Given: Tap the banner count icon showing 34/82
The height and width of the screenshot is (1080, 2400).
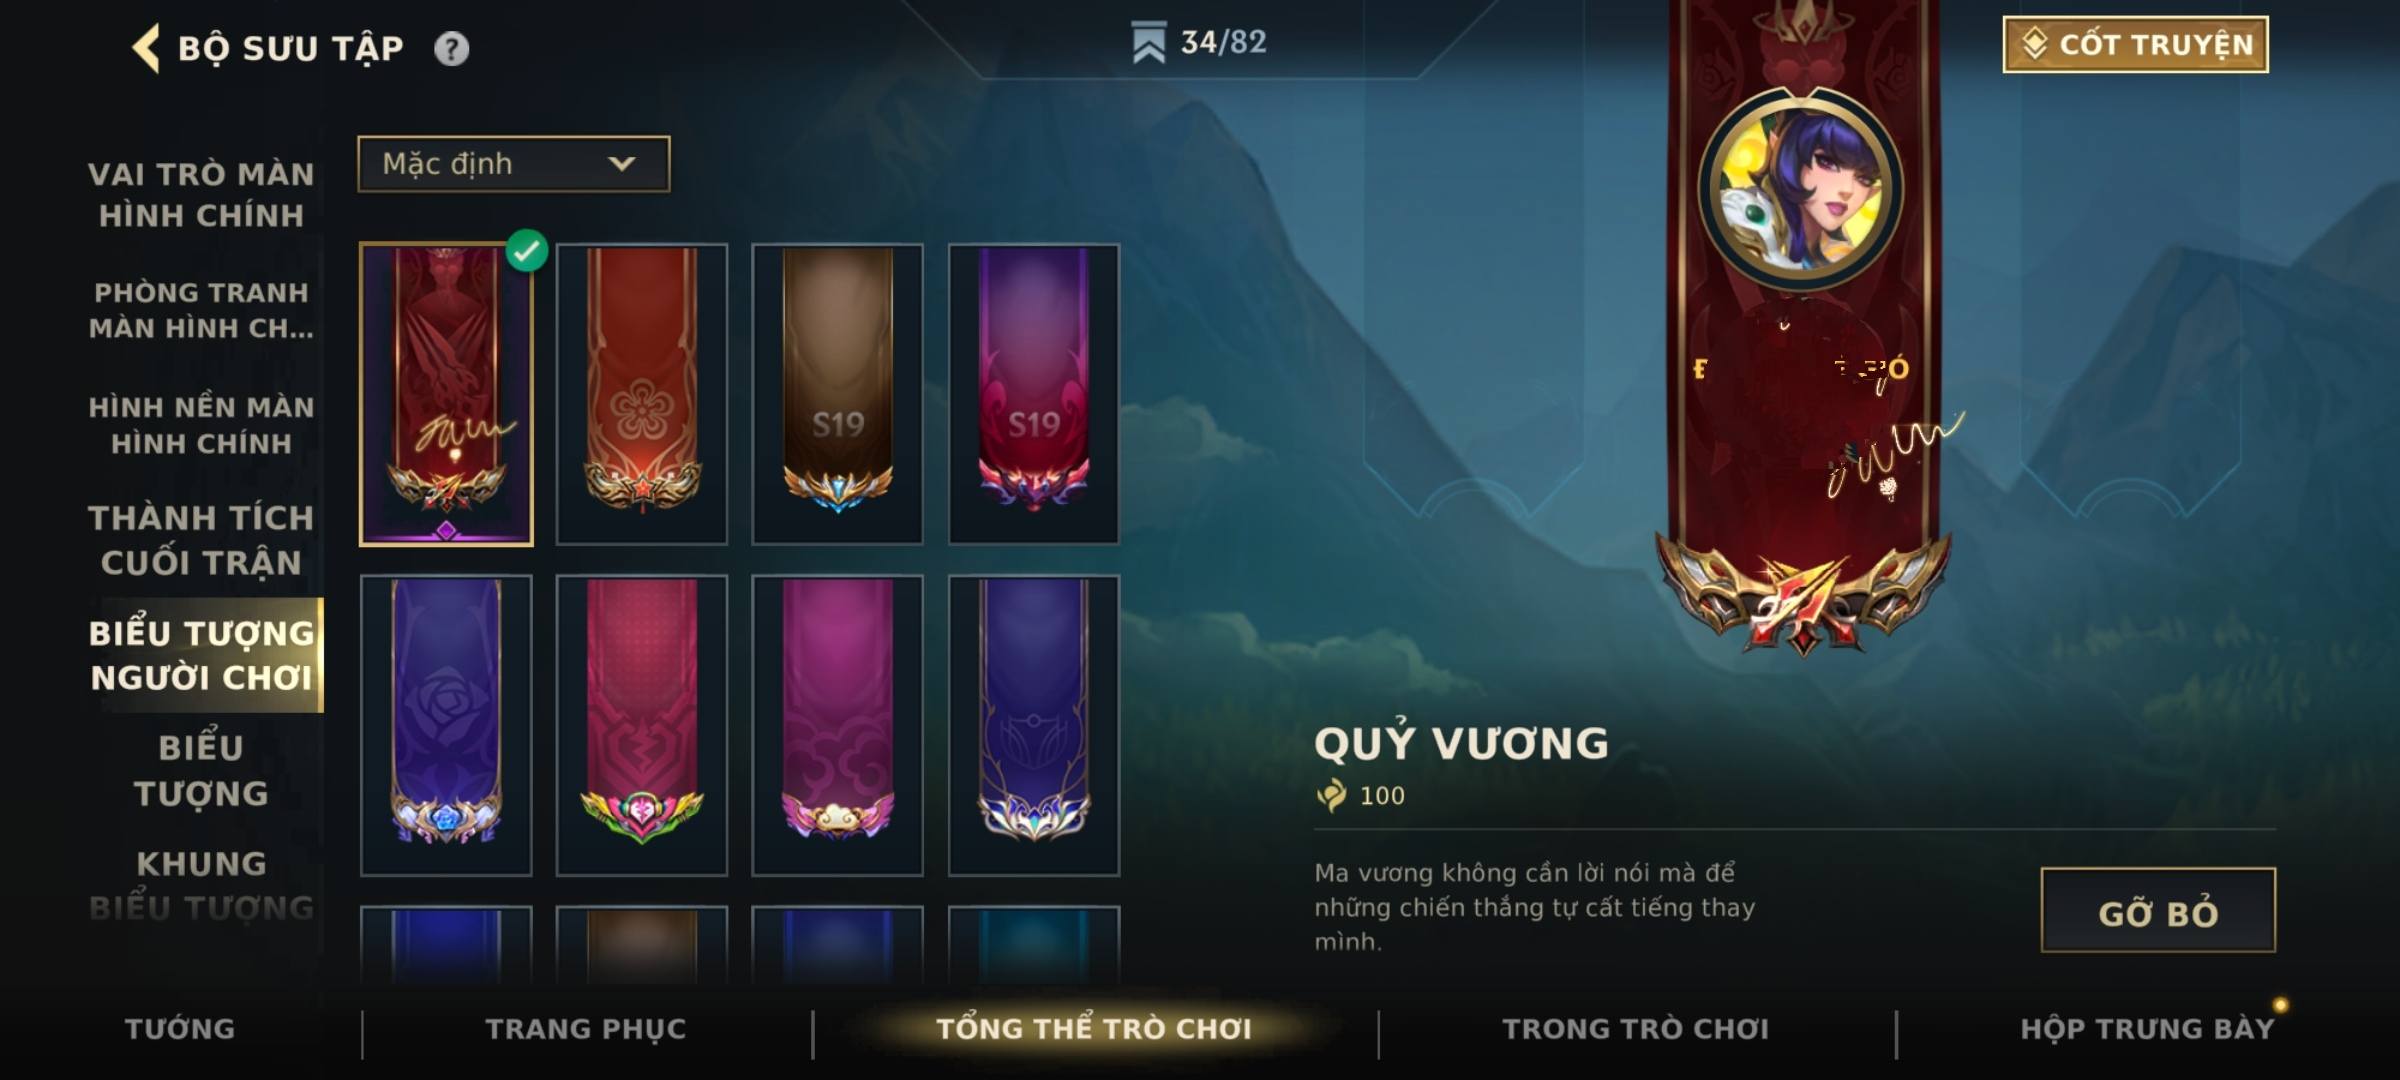Looking at the screenshot, I should click(x=1148, y=43).
